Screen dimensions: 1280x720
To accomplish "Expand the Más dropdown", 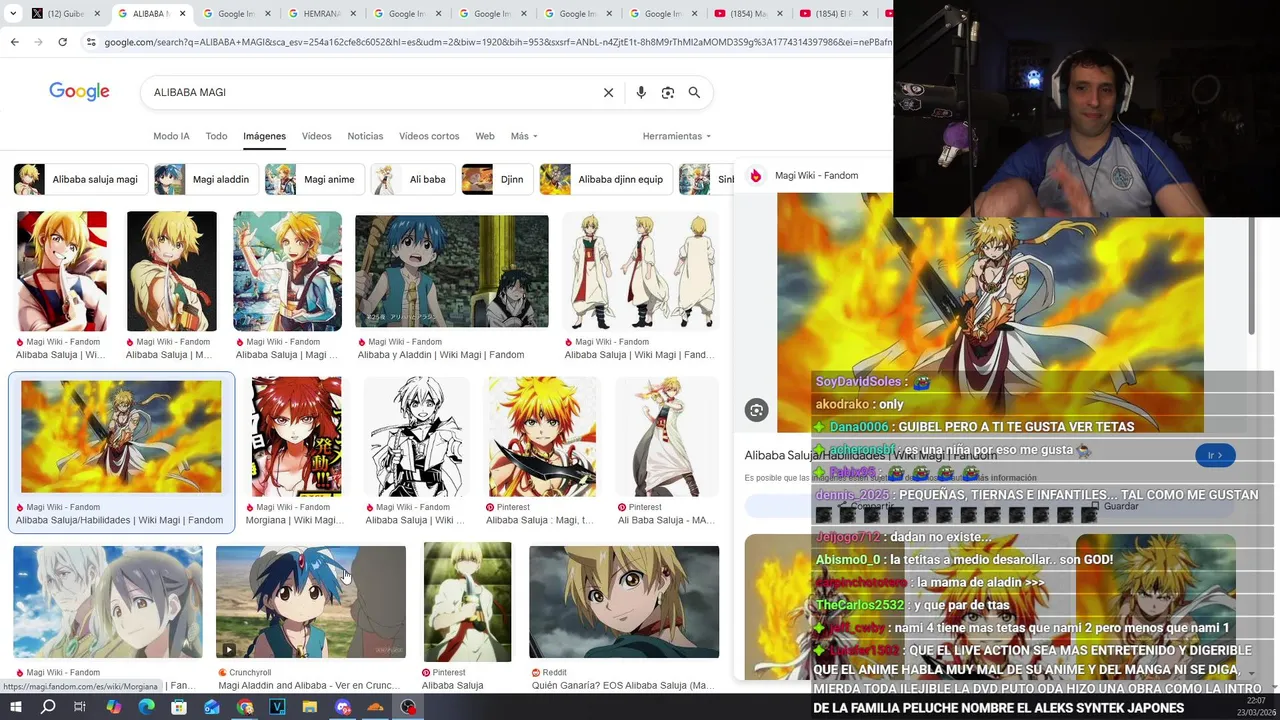I will [x=524, y=136].
